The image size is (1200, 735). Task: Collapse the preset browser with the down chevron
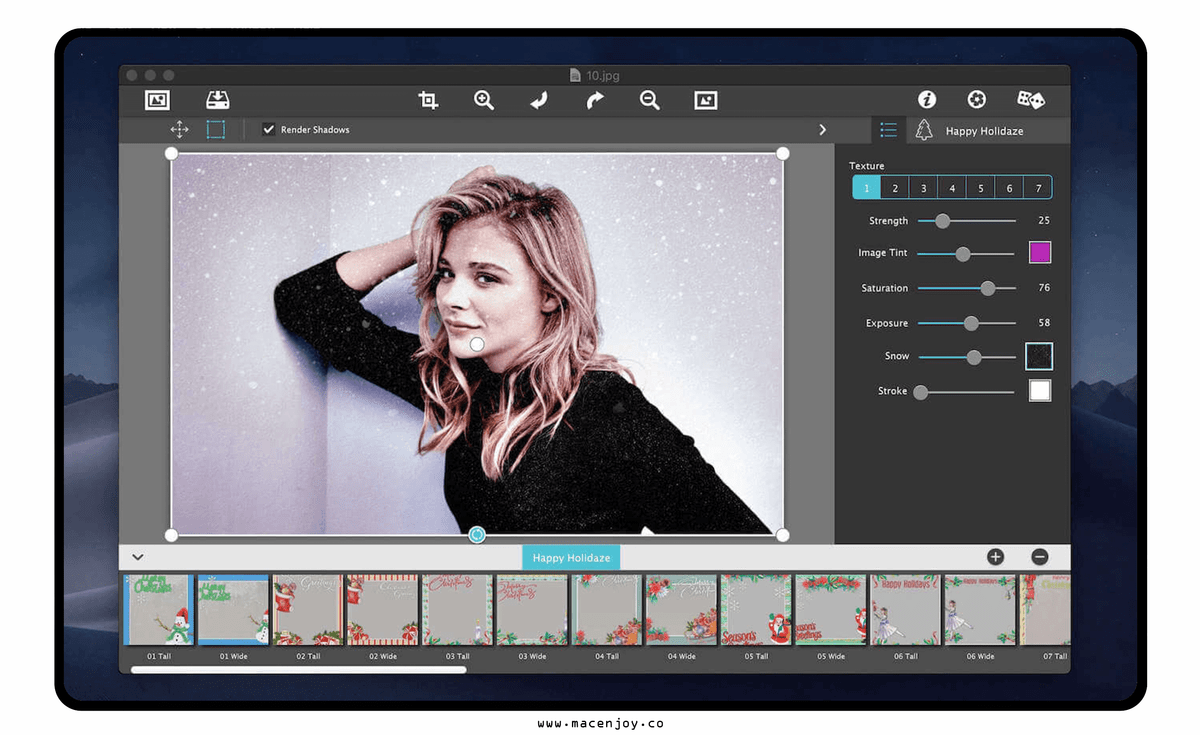pos(138,557)
